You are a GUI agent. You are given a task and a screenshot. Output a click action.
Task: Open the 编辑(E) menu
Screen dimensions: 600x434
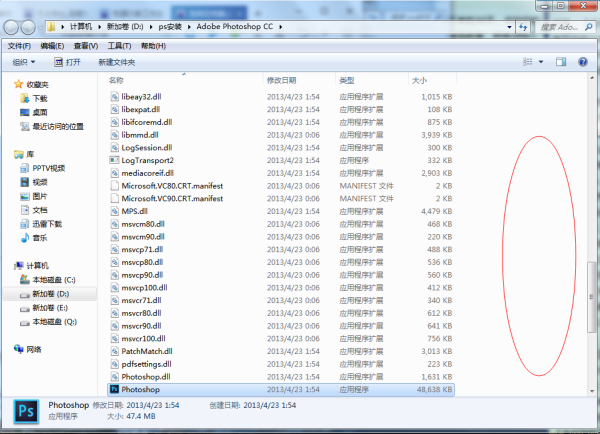click(x=52, y=46)
